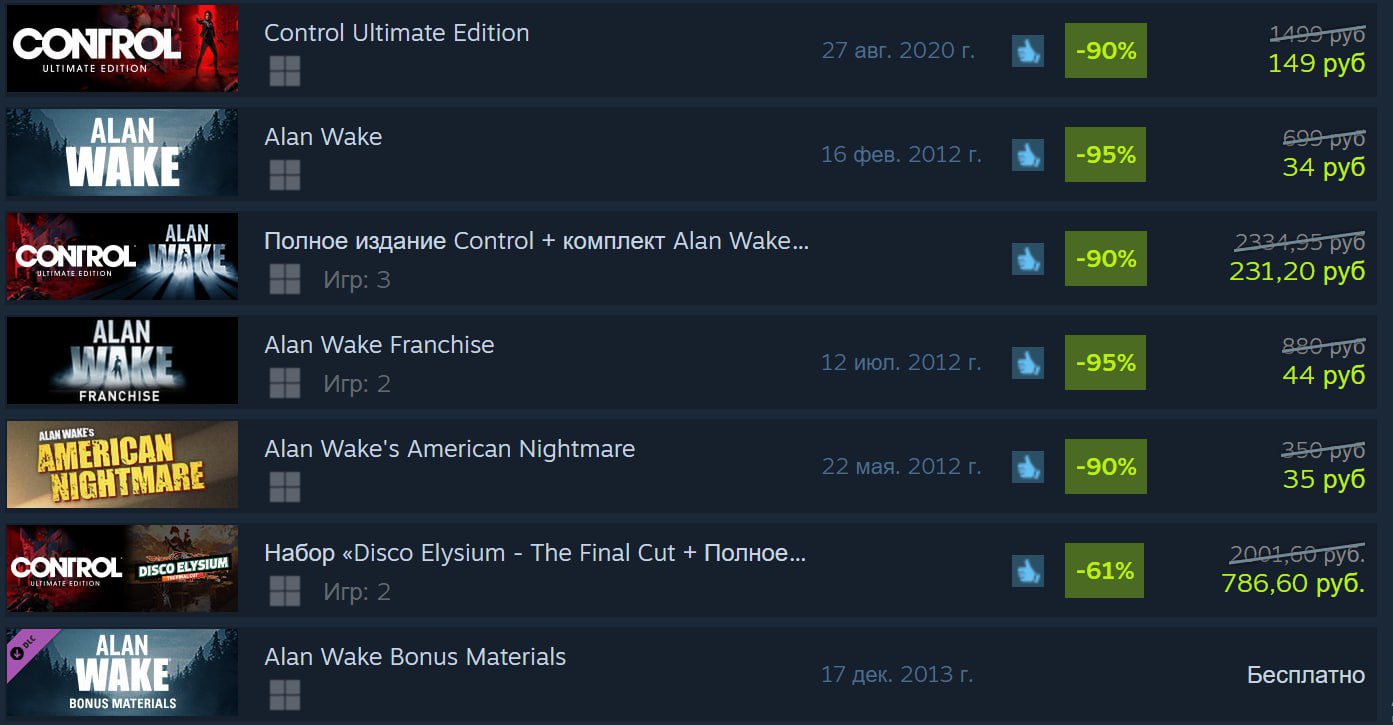Image resolution: width=1393 pixels, height=725 pixels.
Task: Click the -61% discount badge
Action: coord(1106,571)
